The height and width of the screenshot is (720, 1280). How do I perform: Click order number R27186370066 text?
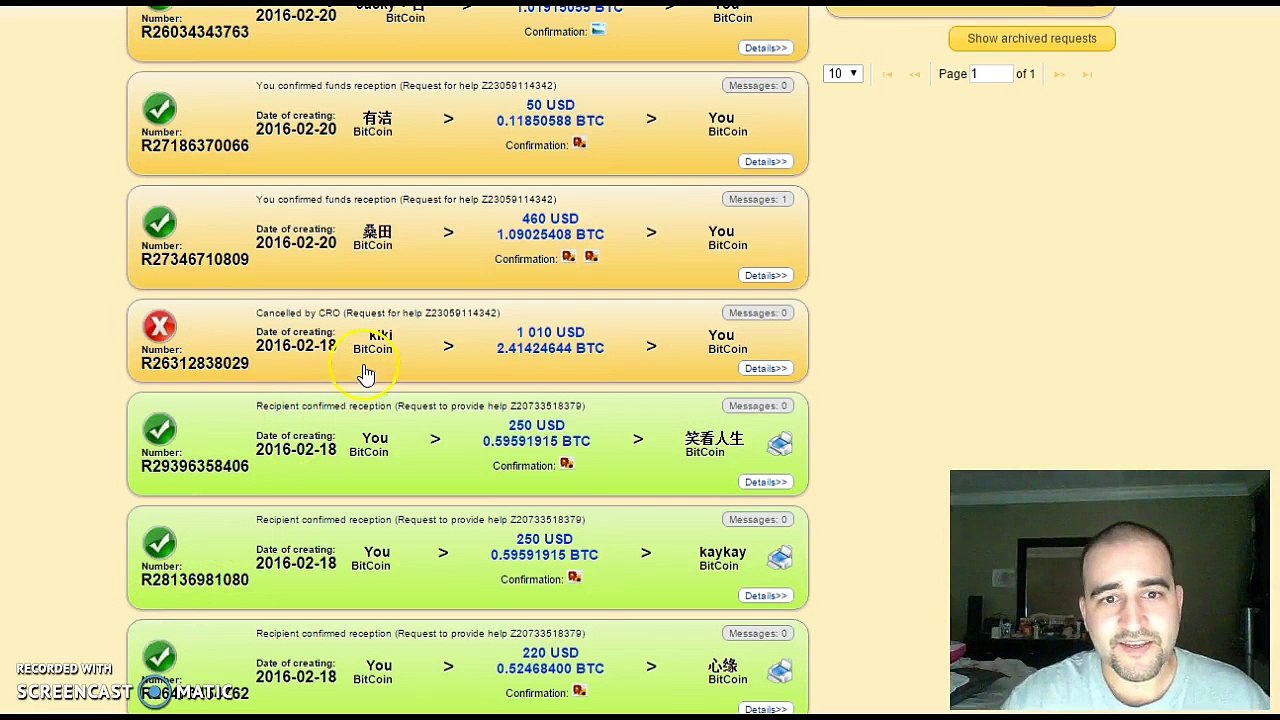195,146
